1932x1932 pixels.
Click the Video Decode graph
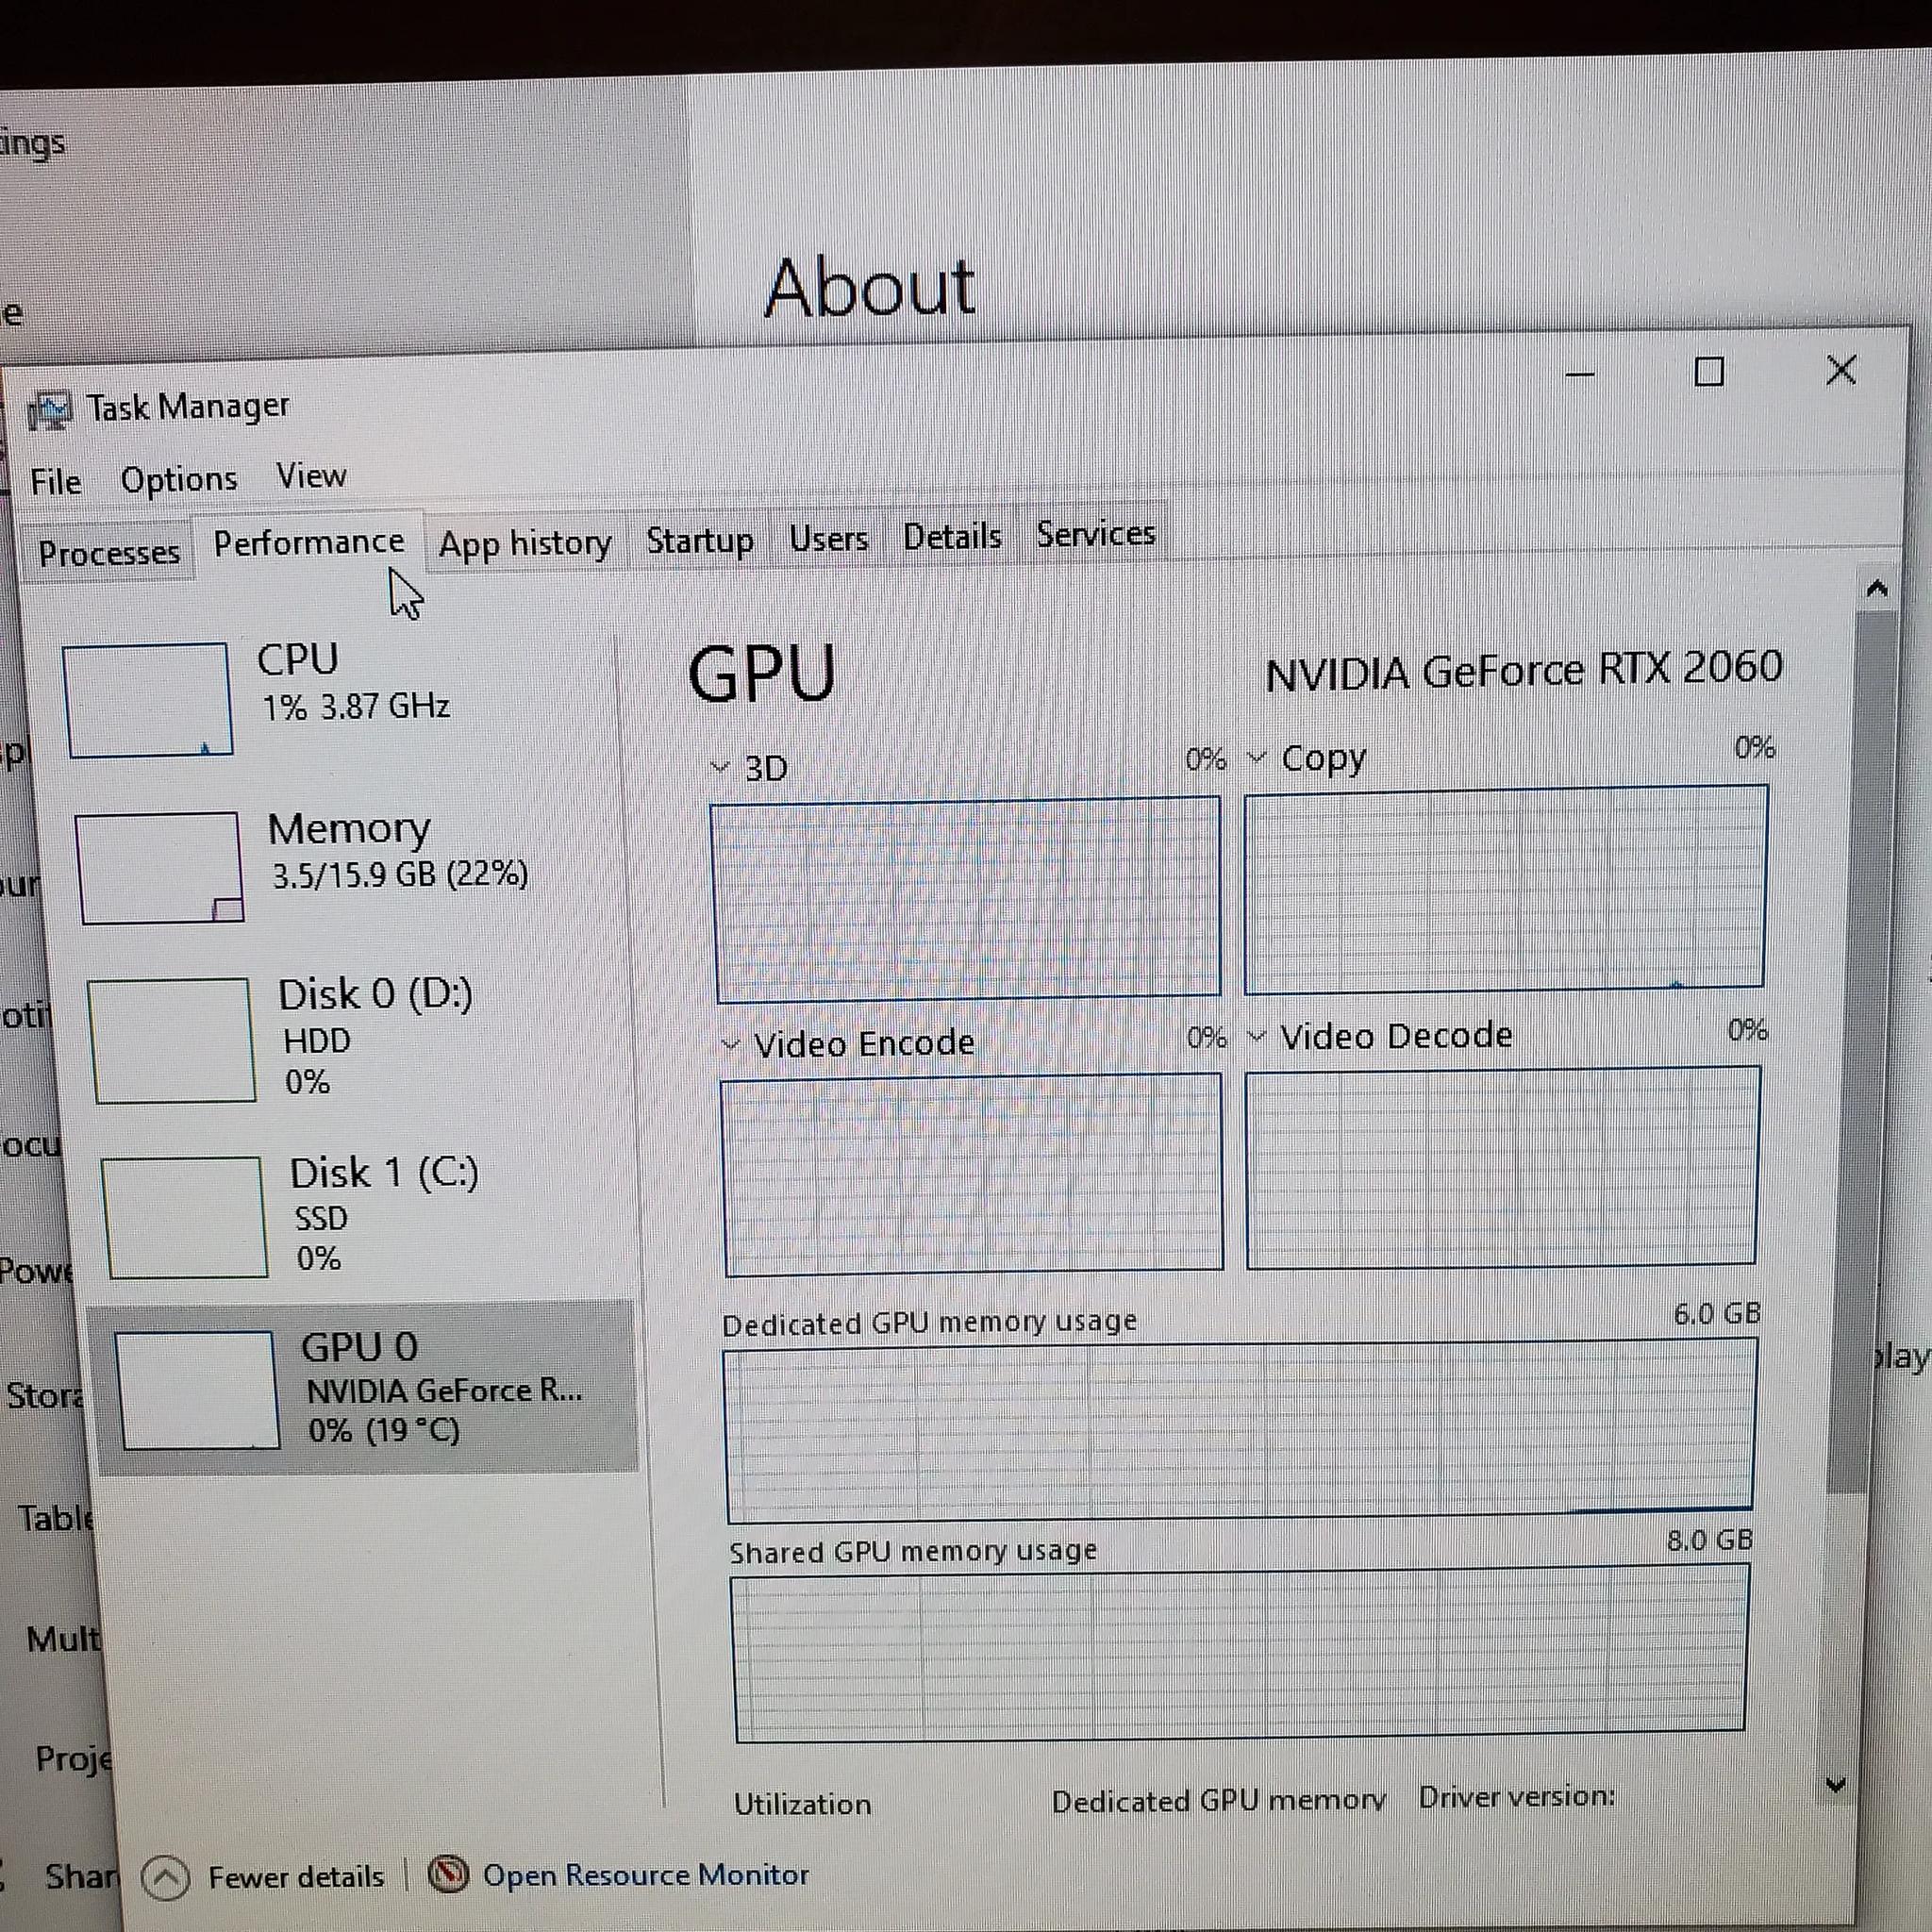point(1502,1166)
